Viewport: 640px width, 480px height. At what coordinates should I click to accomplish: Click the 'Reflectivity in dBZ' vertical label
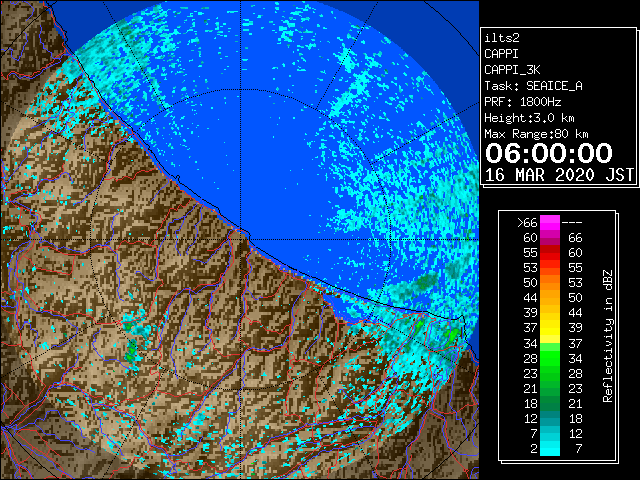(608, 336)
